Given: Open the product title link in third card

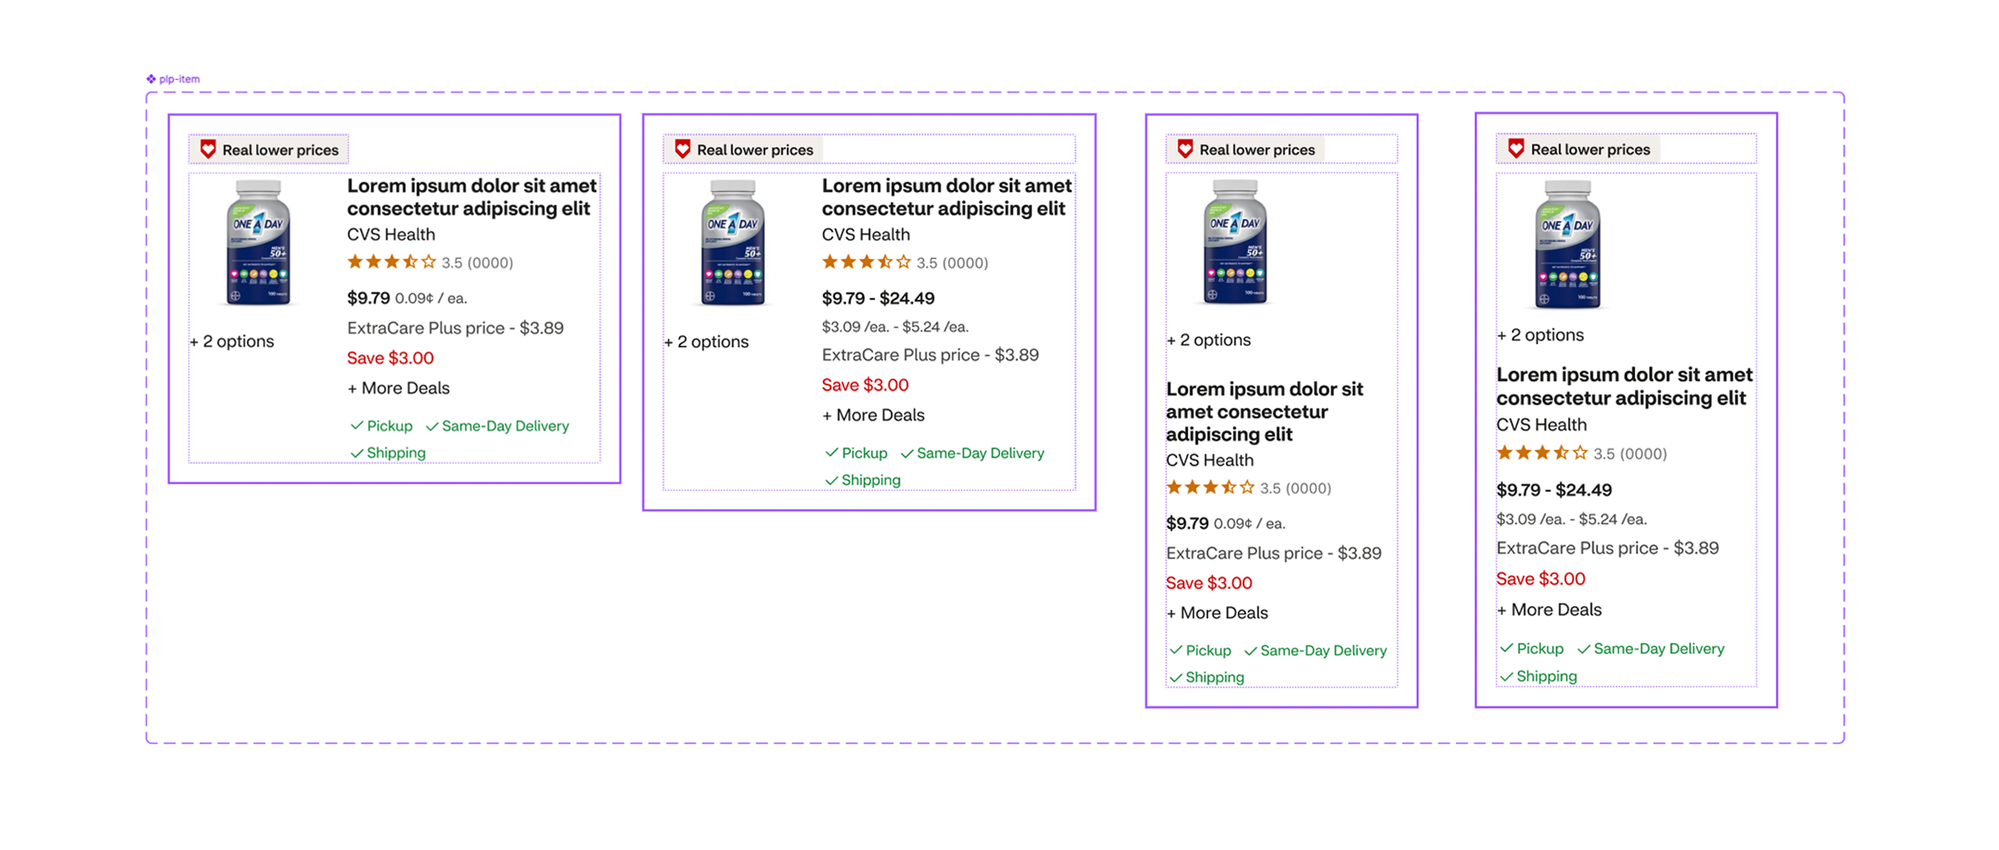Looking at the screenshot, I should click(1265, 411).
